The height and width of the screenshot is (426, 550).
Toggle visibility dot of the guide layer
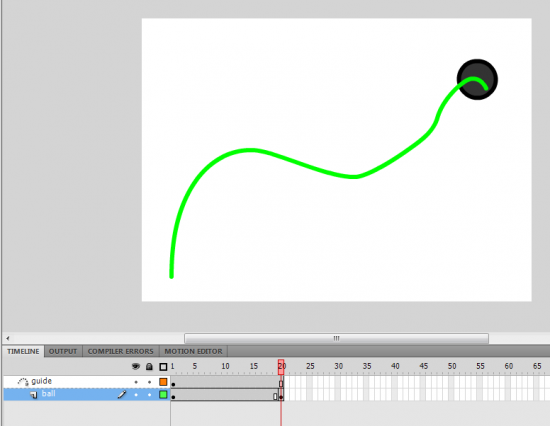tap(136, 382)
